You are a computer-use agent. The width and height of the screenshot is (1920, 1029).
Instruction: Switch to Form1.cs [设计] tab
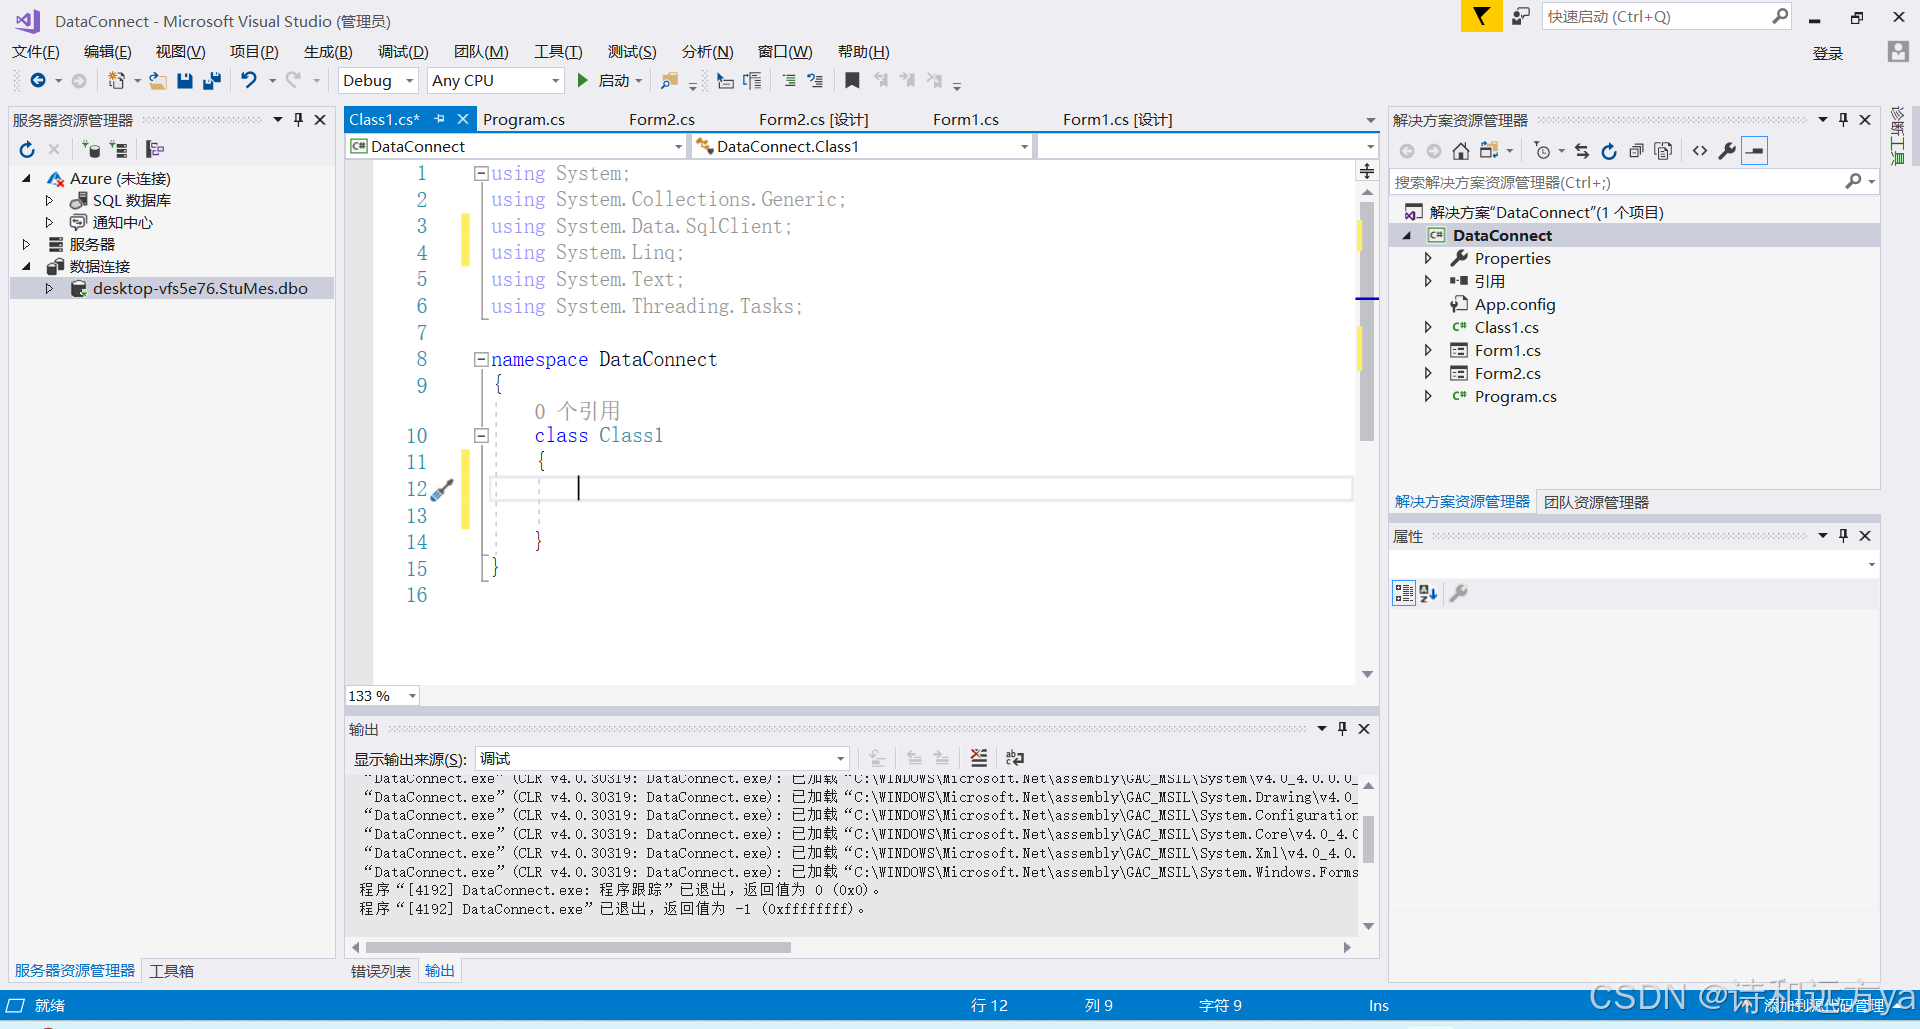tap(1117, 120)
